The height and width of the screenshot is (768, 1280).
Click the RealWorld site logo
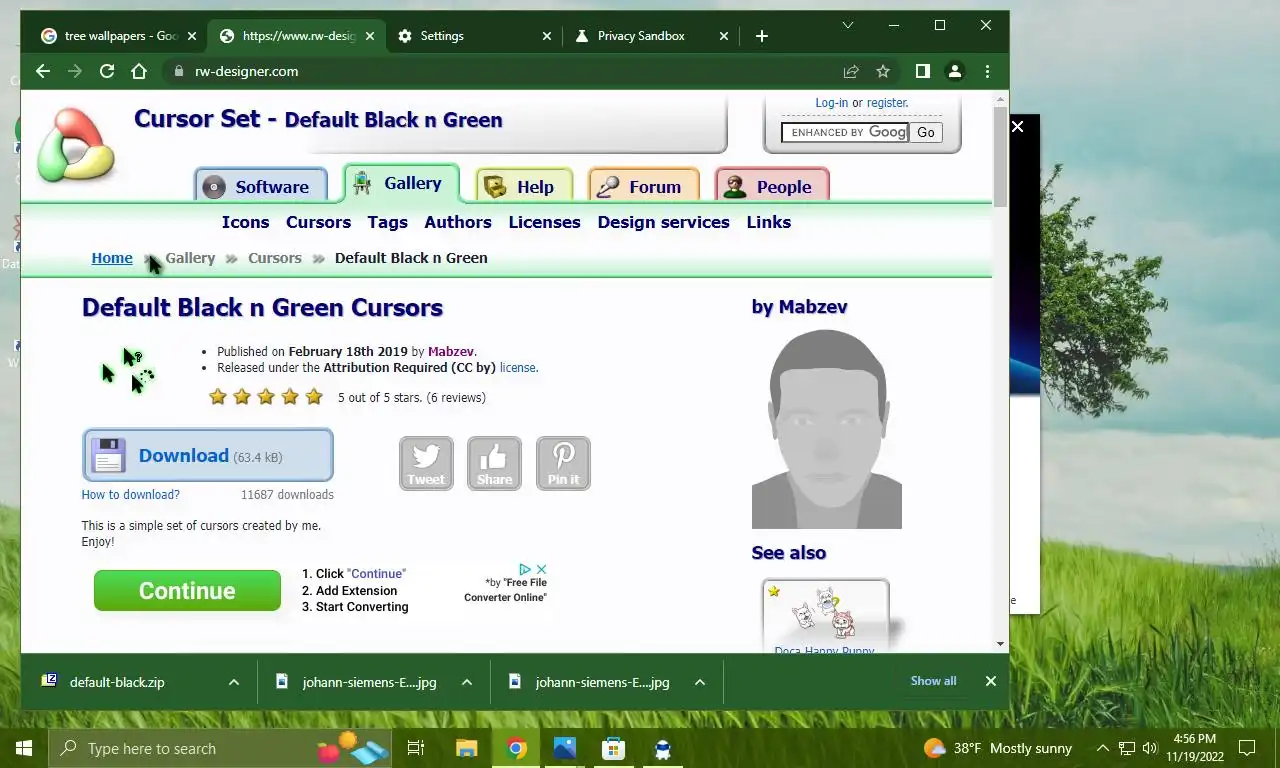click(x=76, y=145)
